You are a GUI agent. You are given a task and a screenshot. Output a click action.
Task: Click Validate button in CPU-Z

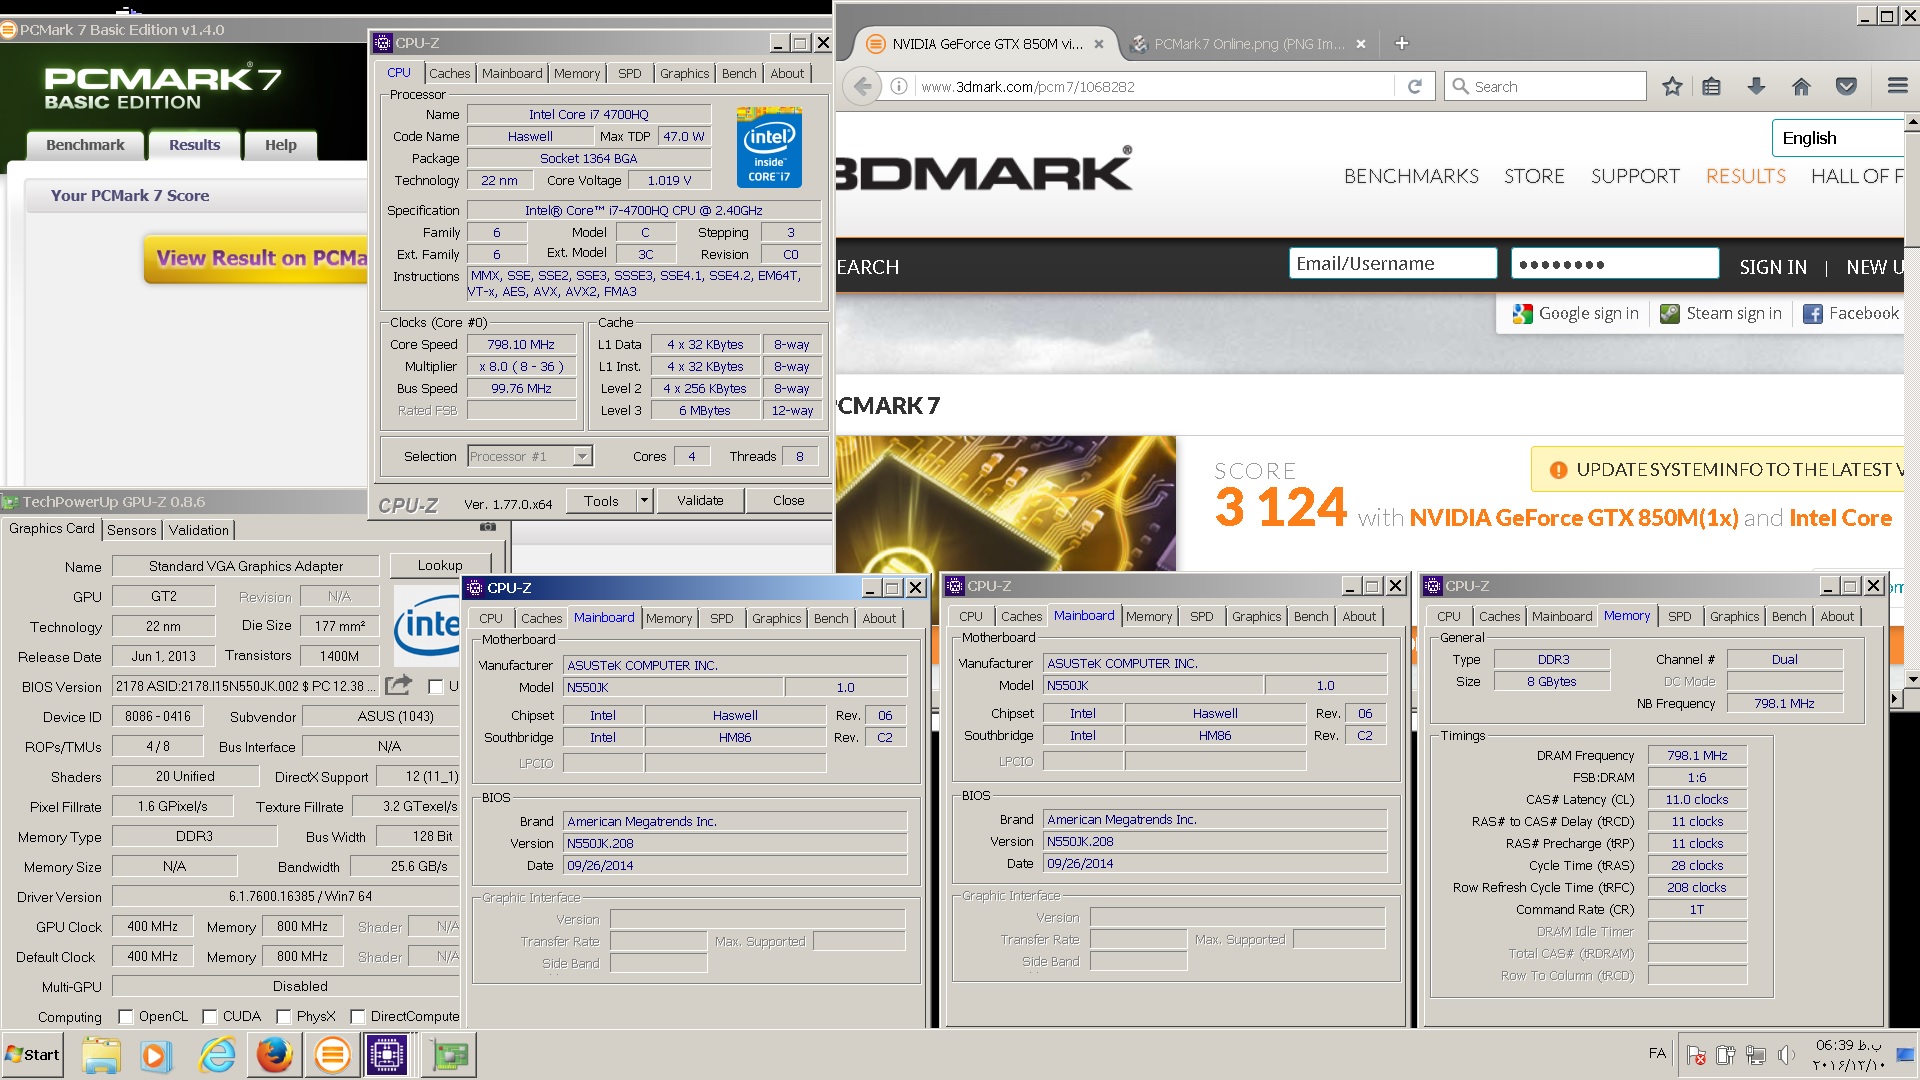[700, 500]
